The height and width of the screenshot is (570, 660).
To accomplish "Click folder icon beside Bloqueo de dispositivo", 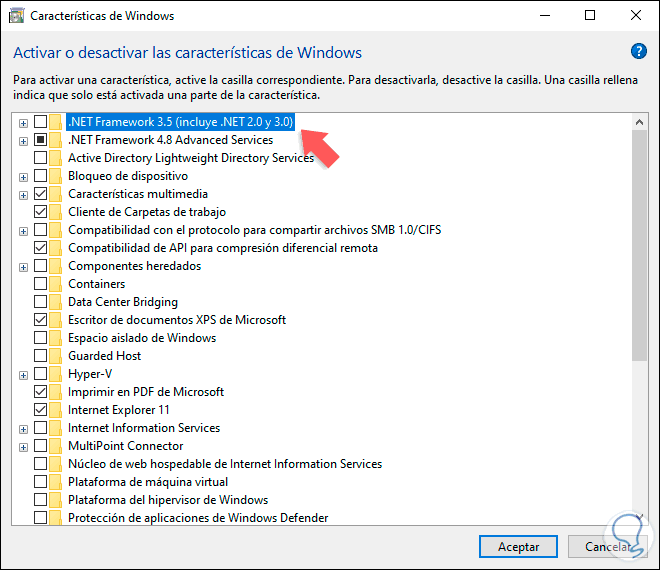I will click(55, 176).
